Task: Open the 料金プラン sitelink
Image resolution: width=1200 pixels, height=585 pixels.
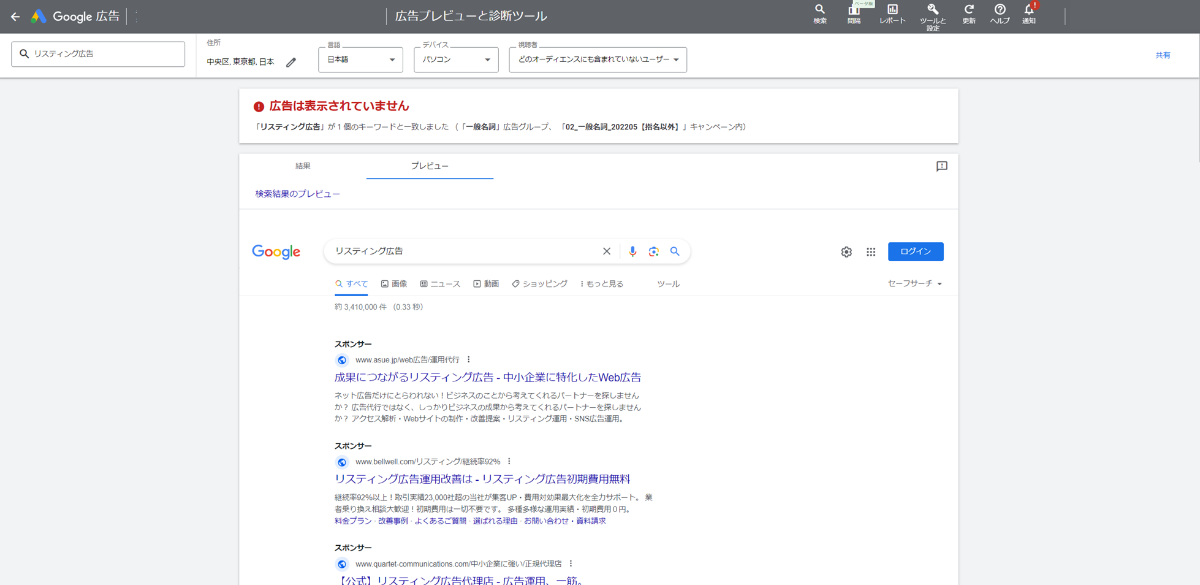Action: coord(352,521)
